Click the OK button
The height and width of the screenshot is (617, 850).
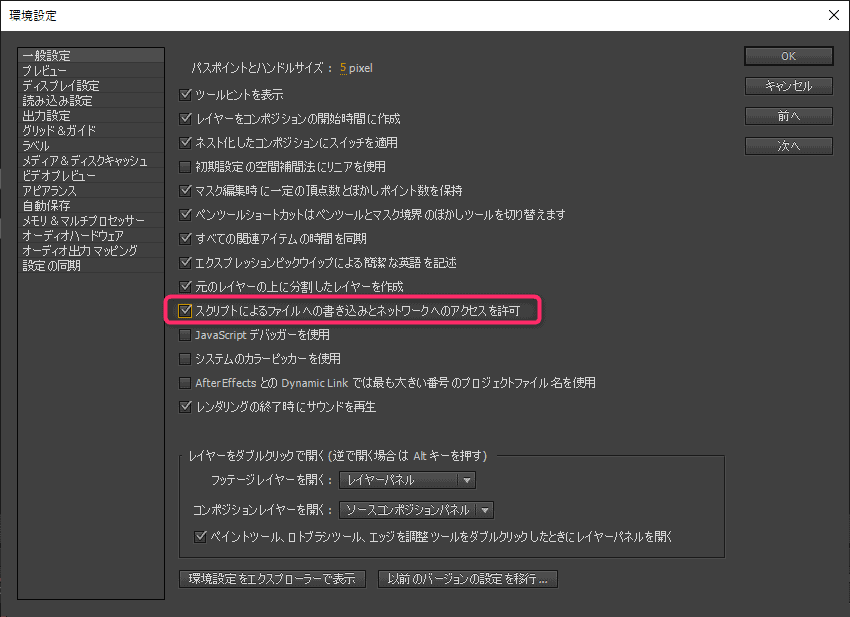click(x=788, y=56)
